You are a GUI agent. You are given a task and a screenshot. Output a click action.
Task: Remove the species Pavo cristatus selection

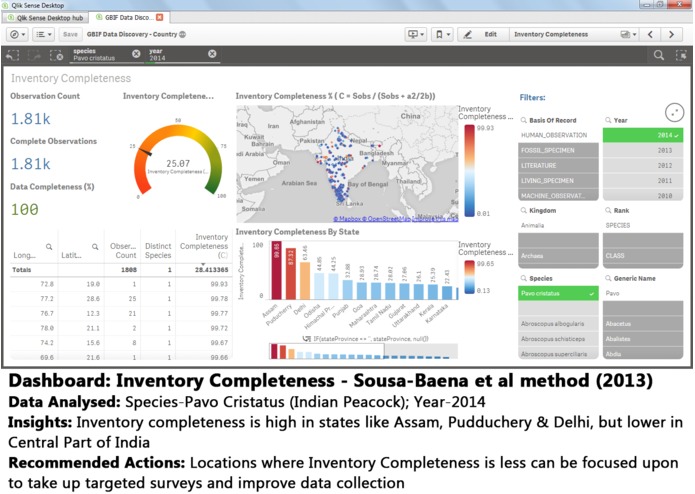[x=136, y=54]
